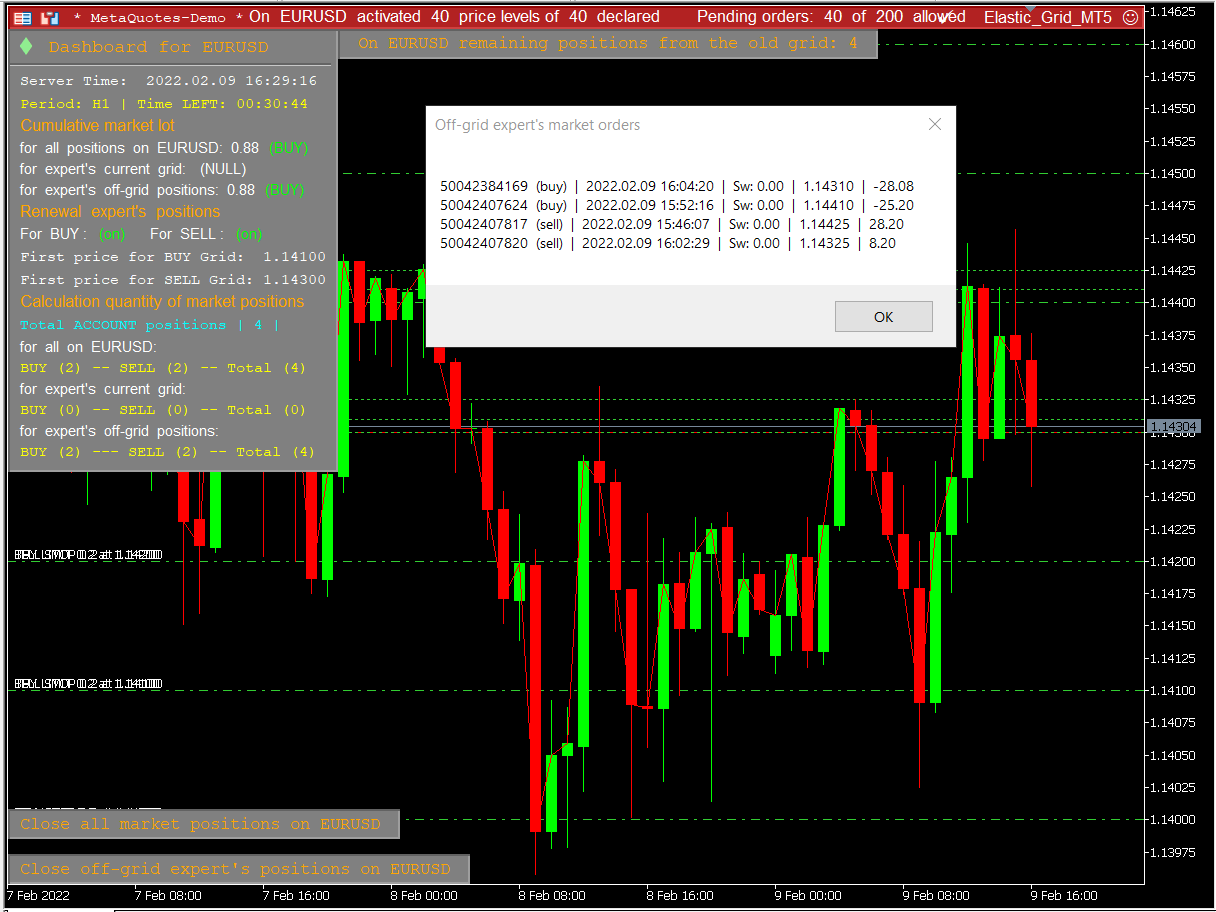The image size is (1216, 912).
Task: Click the Total ACCOUNT positions line
Action: coord(150,325)
